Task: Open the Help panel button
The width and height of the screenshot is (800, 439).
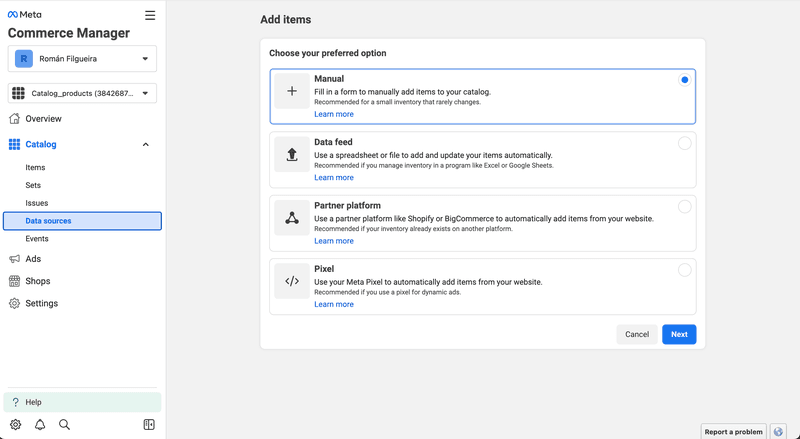Action: (x=82, y=402)
